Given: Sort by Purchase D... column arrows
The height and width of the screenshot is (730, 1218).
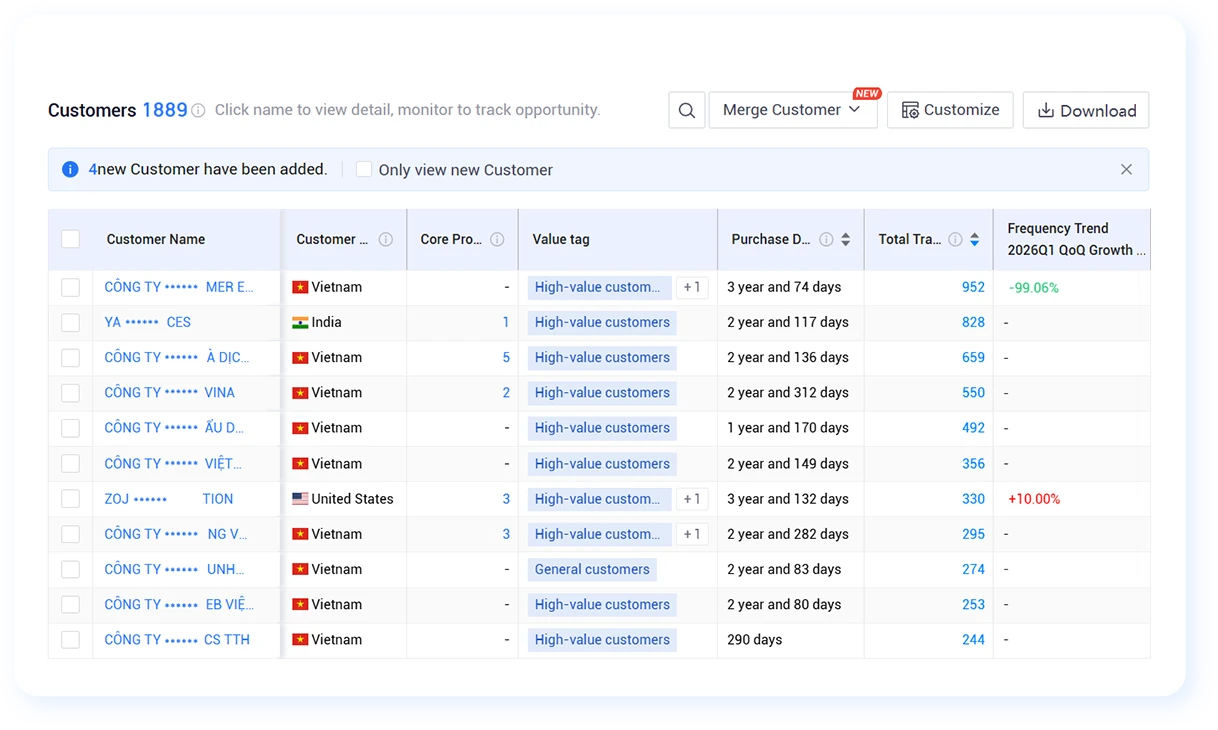Looking at the screenshot, I should pos(846,240).
